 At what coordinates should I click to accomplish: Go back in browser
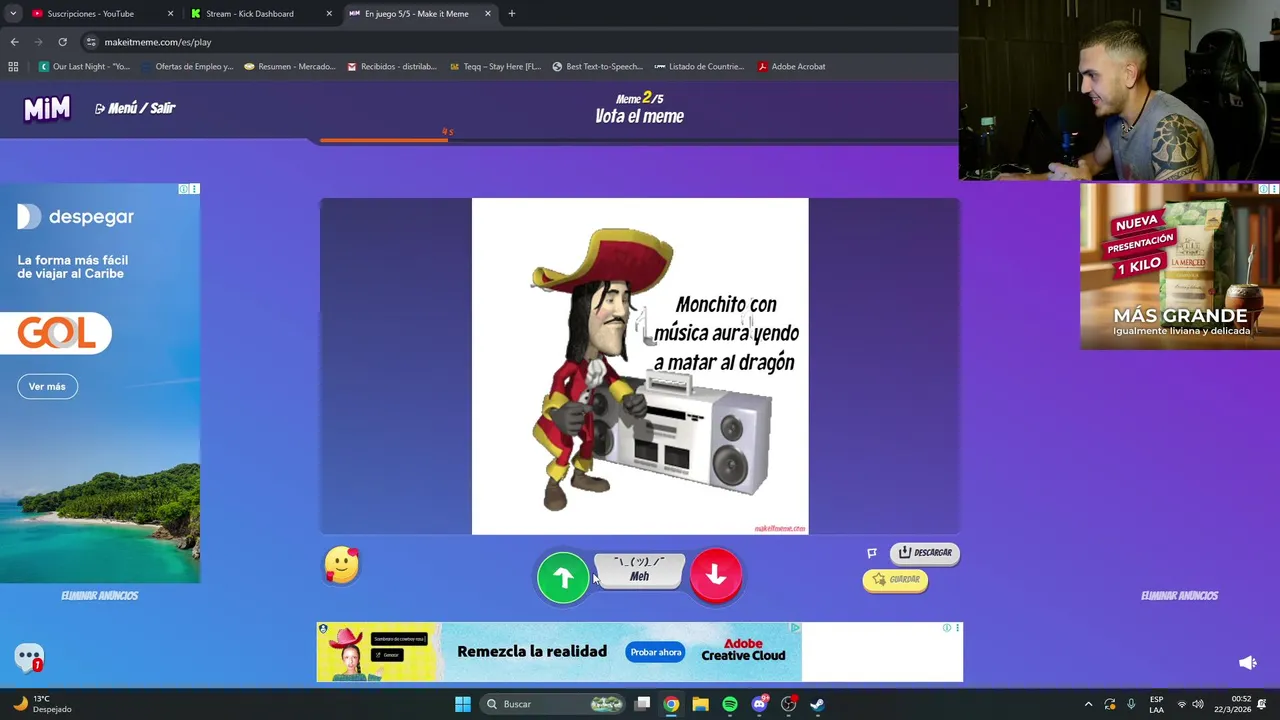point(14,42)
